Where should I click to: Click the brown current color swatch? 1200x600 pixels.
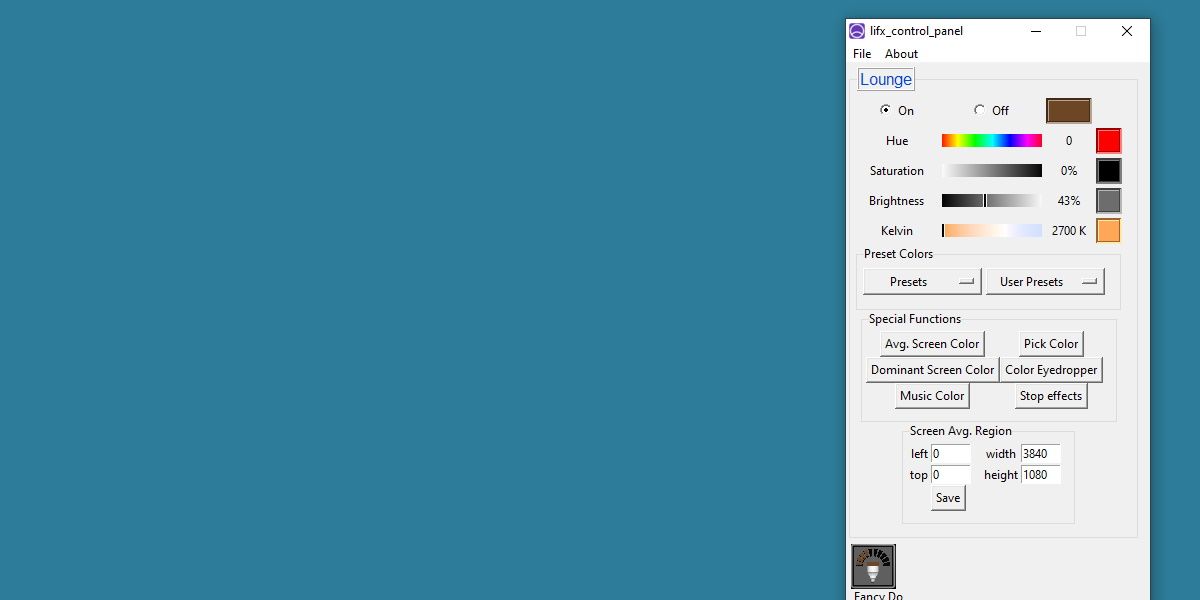click(1068, 111)
